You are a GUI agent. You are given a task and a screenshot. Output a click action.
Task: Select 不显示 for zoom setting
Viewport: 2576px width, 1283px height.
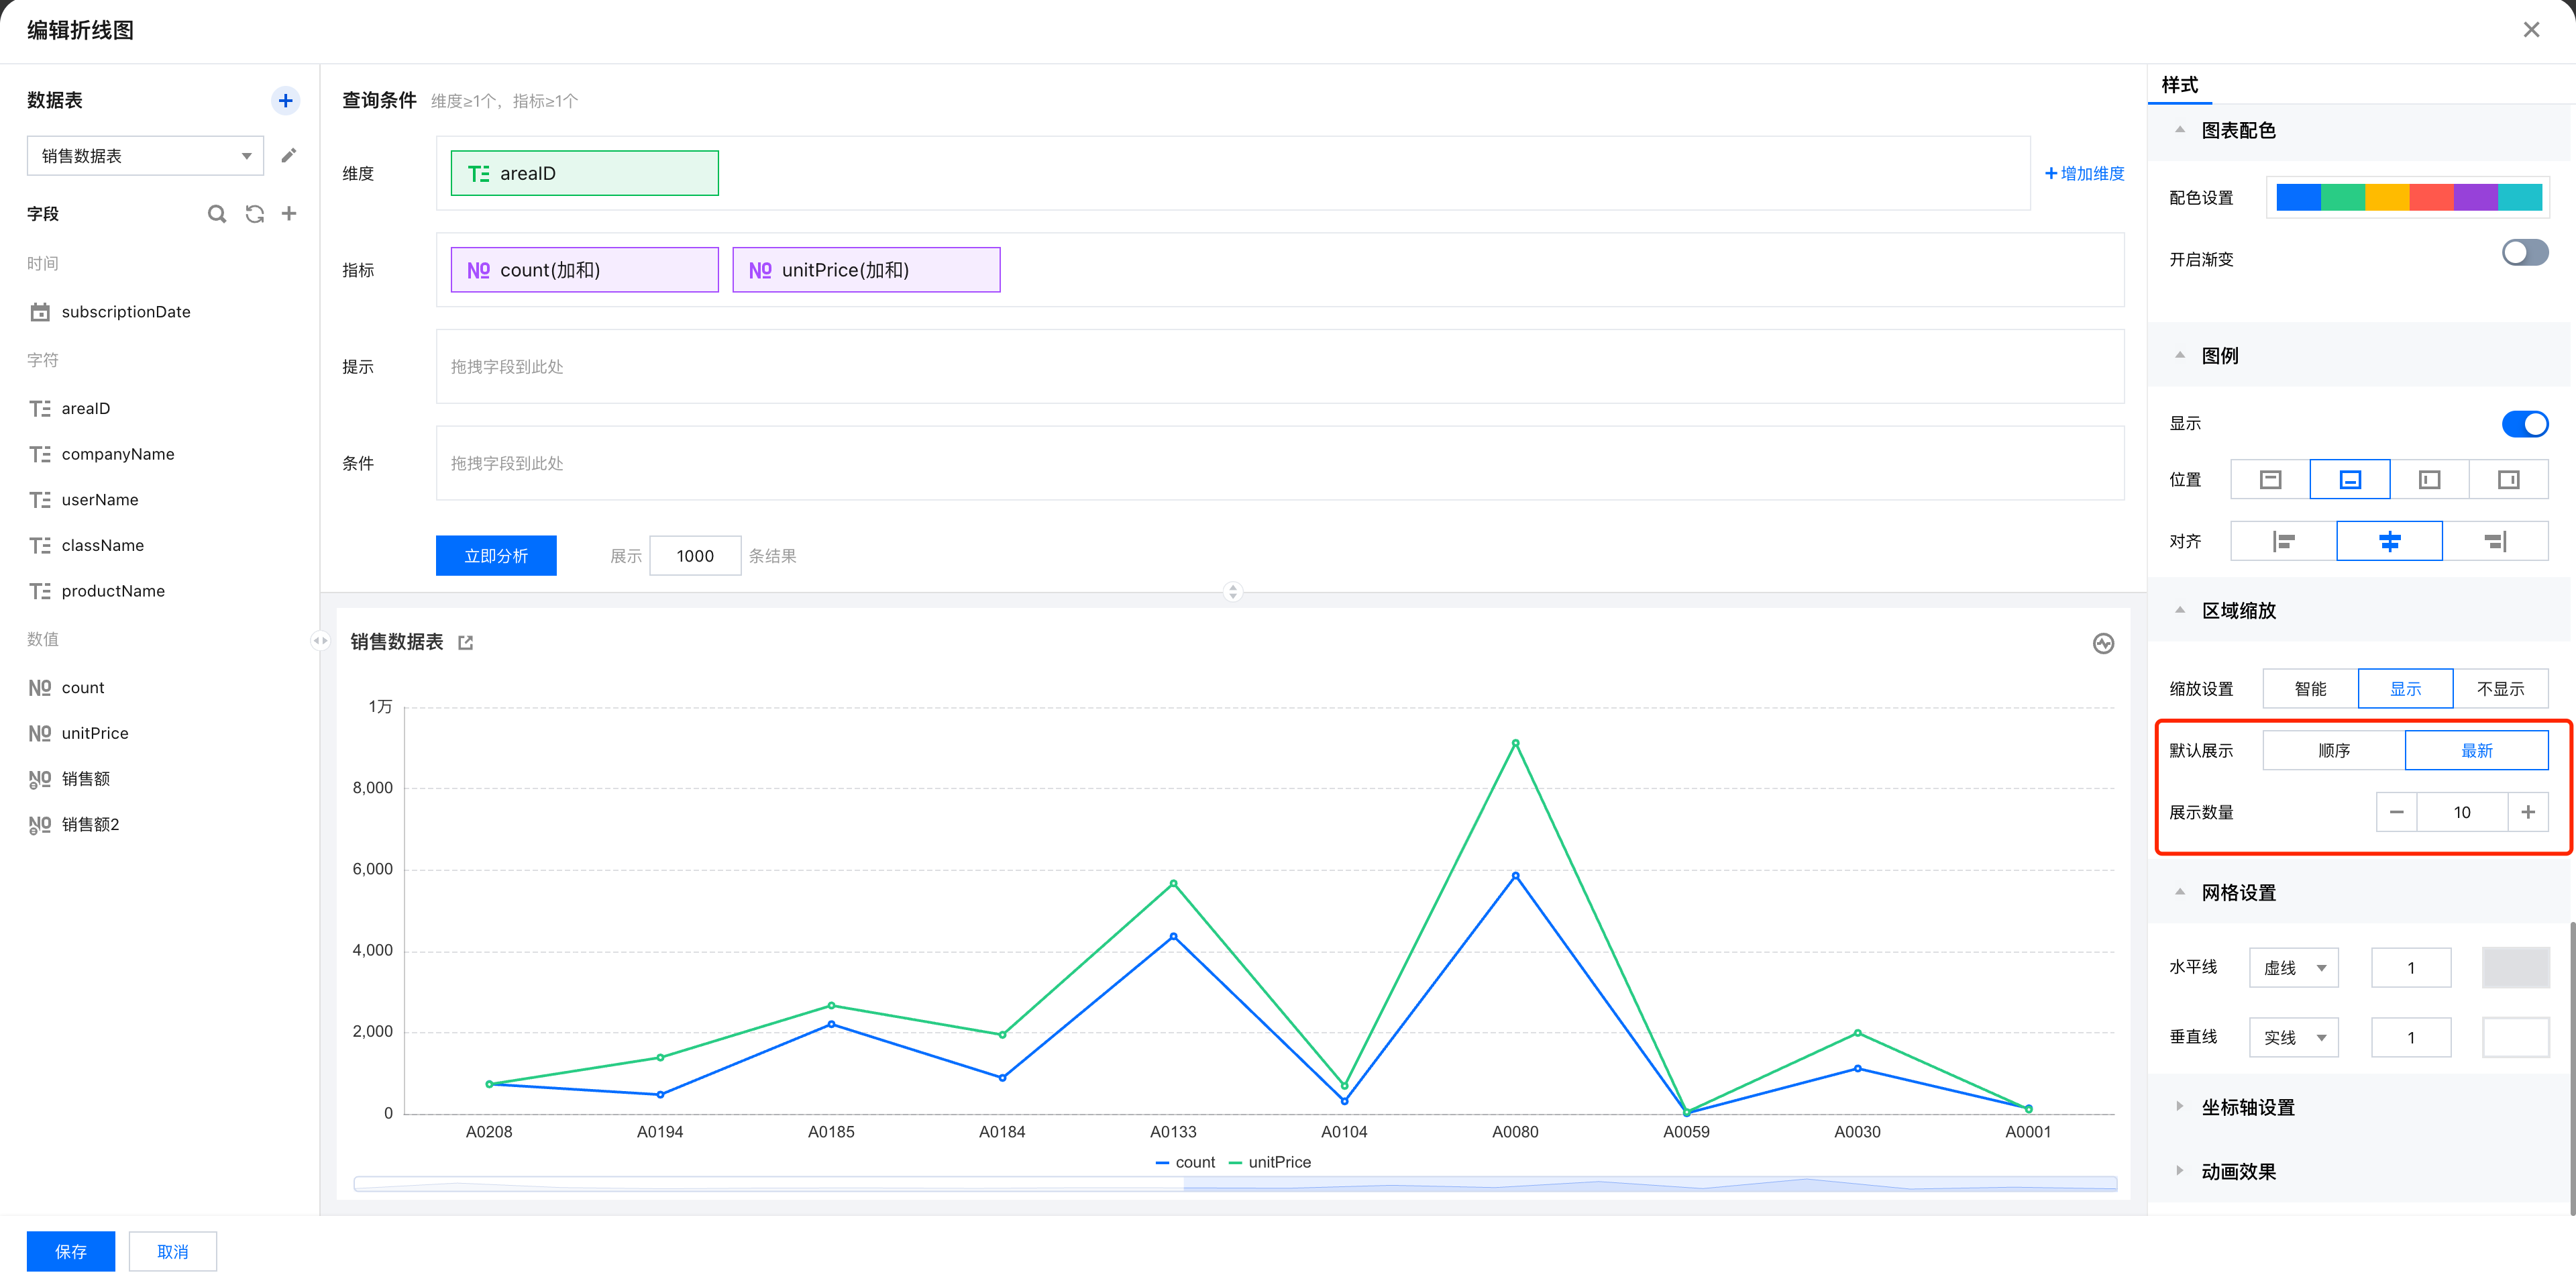[x=2499, y=689]
